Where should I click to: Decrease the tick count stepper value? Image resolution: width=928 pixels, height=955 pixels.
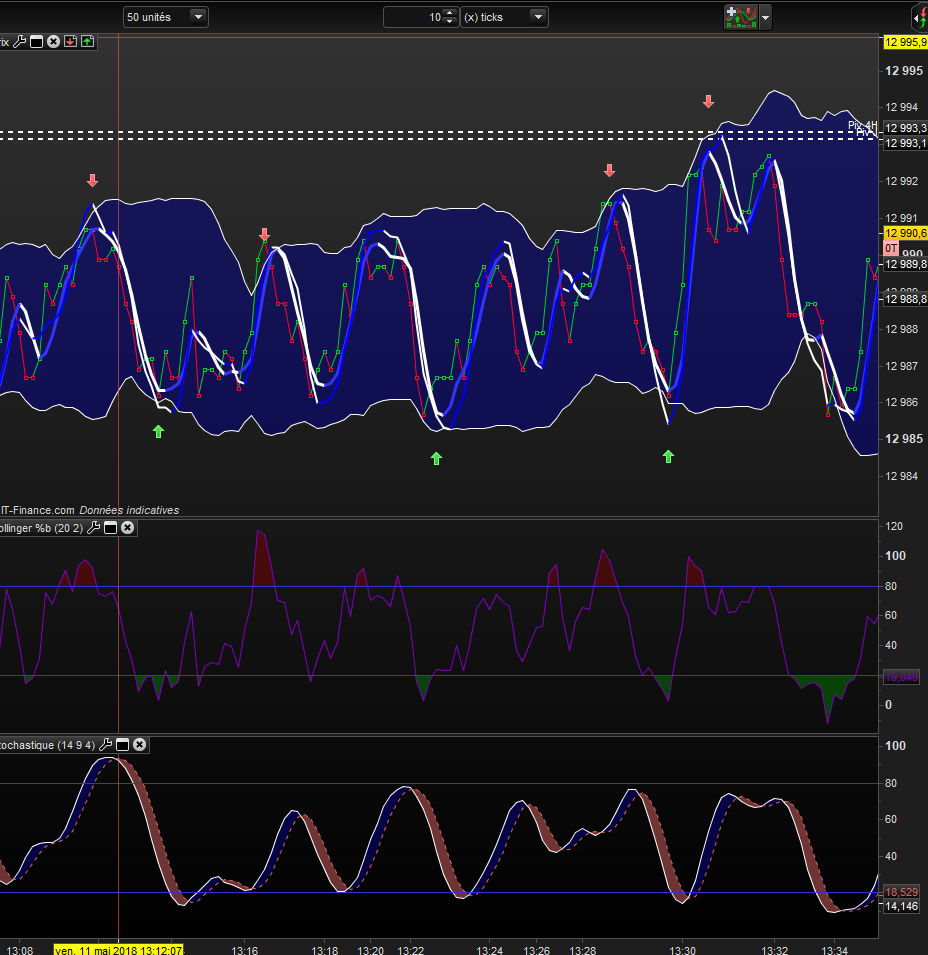(449, 21)
